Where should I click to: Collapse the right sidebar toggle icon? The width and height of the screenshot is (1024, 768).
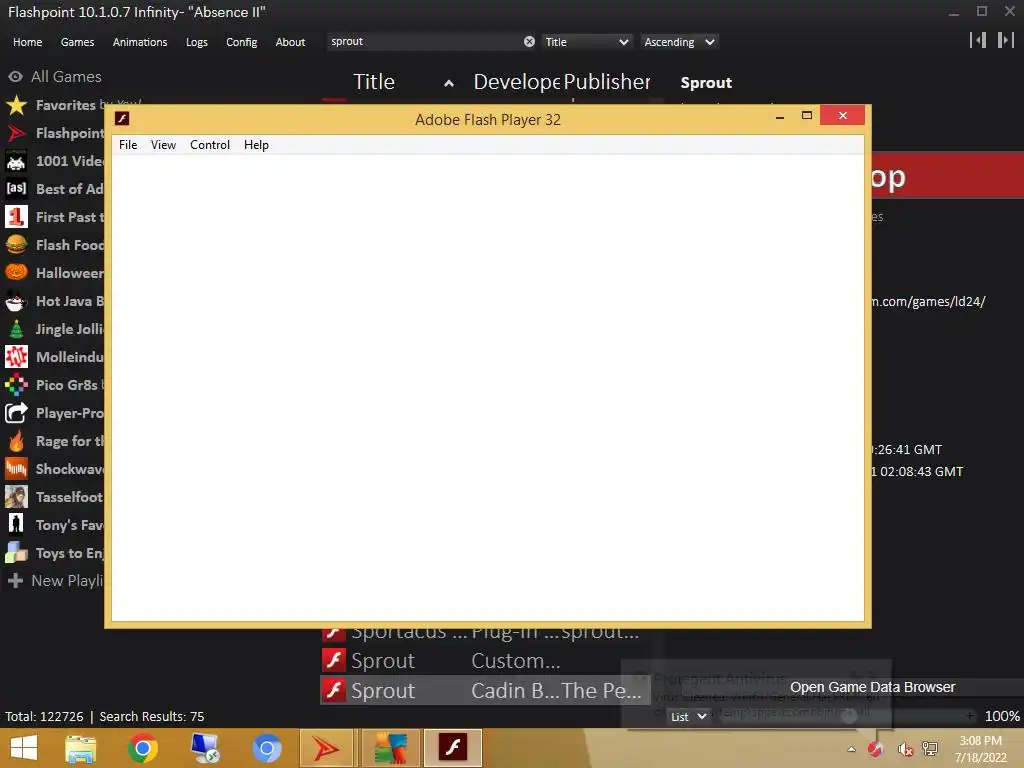tap(1006, 40)
